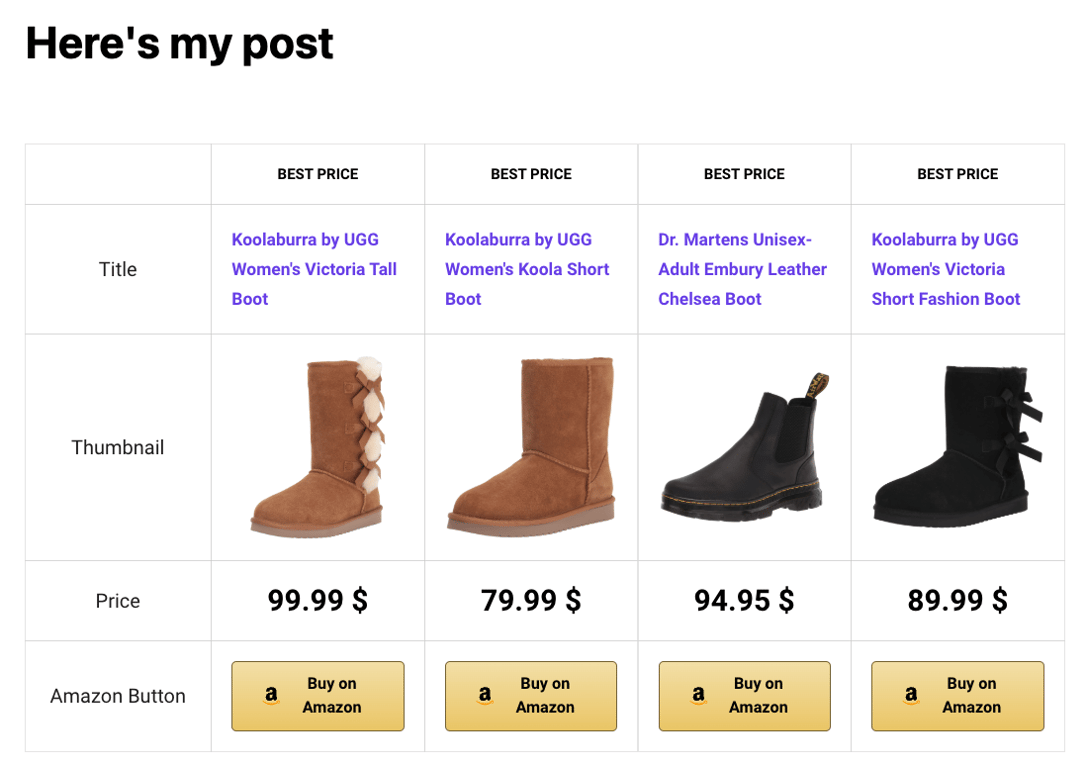Click the Thumbnail row label
This screenshot has height=768, width=1087.
pos(117,447)
